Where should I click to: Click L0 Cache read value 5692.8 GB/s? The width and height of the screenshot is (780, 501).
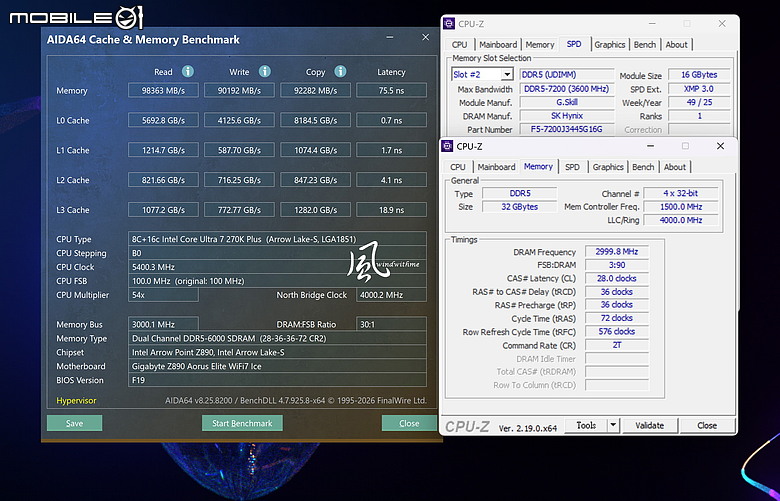pyautogui.click(x=163, y=120)
